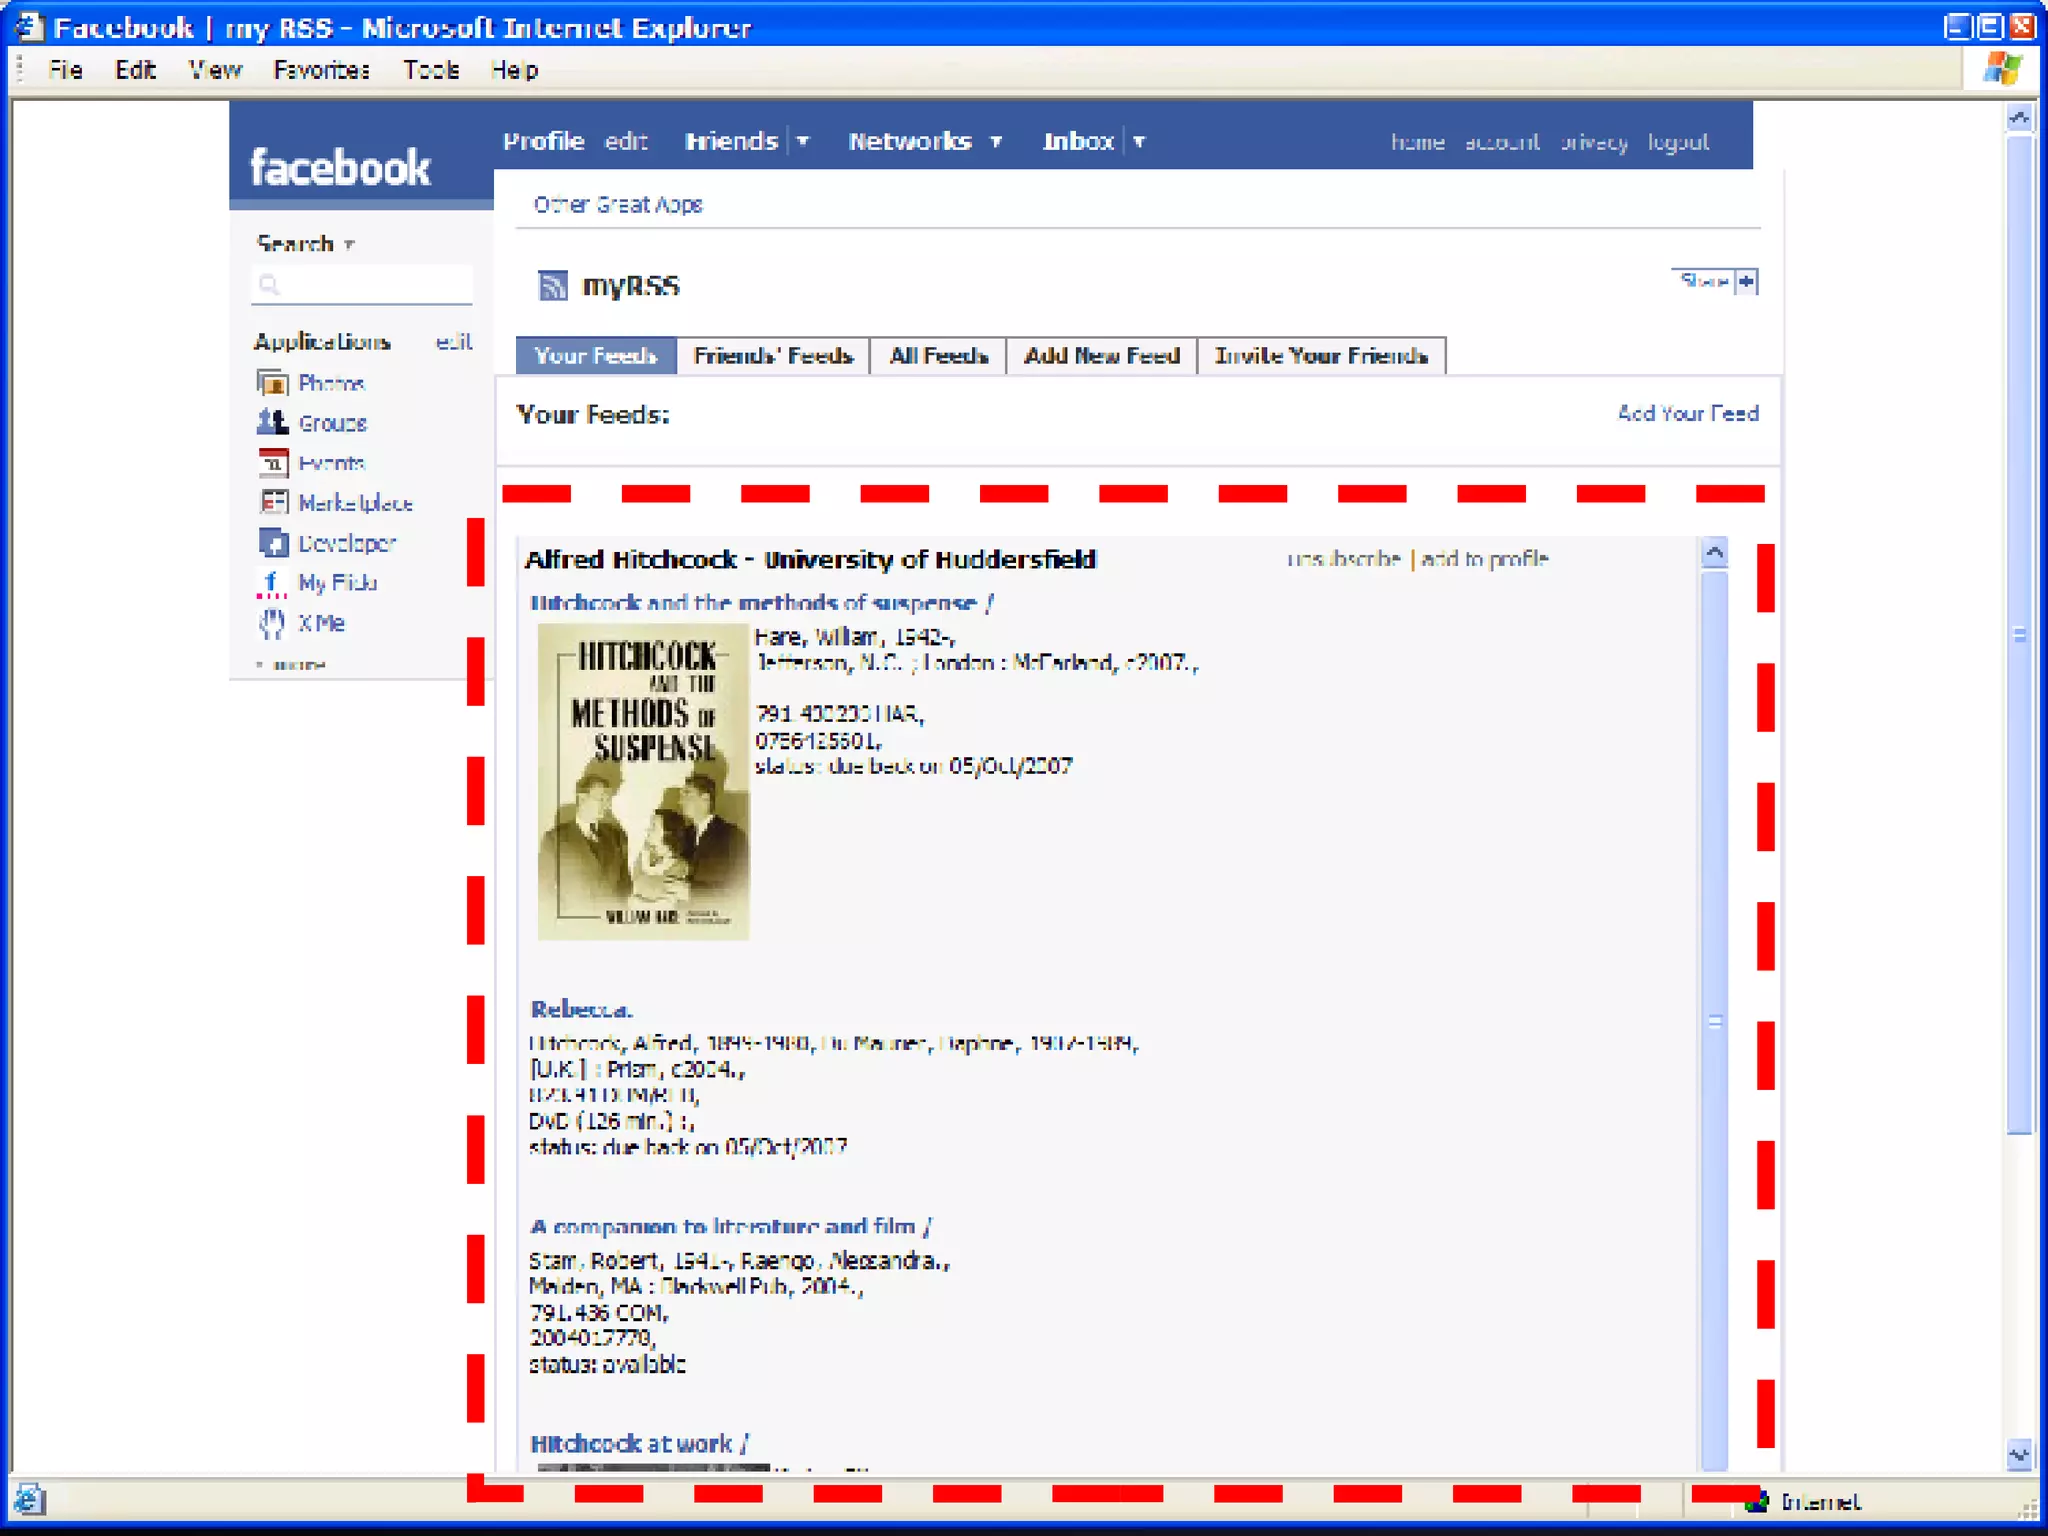
Task: Open Marketplace icon in sidebar
Action: click(x=272, y=502)
